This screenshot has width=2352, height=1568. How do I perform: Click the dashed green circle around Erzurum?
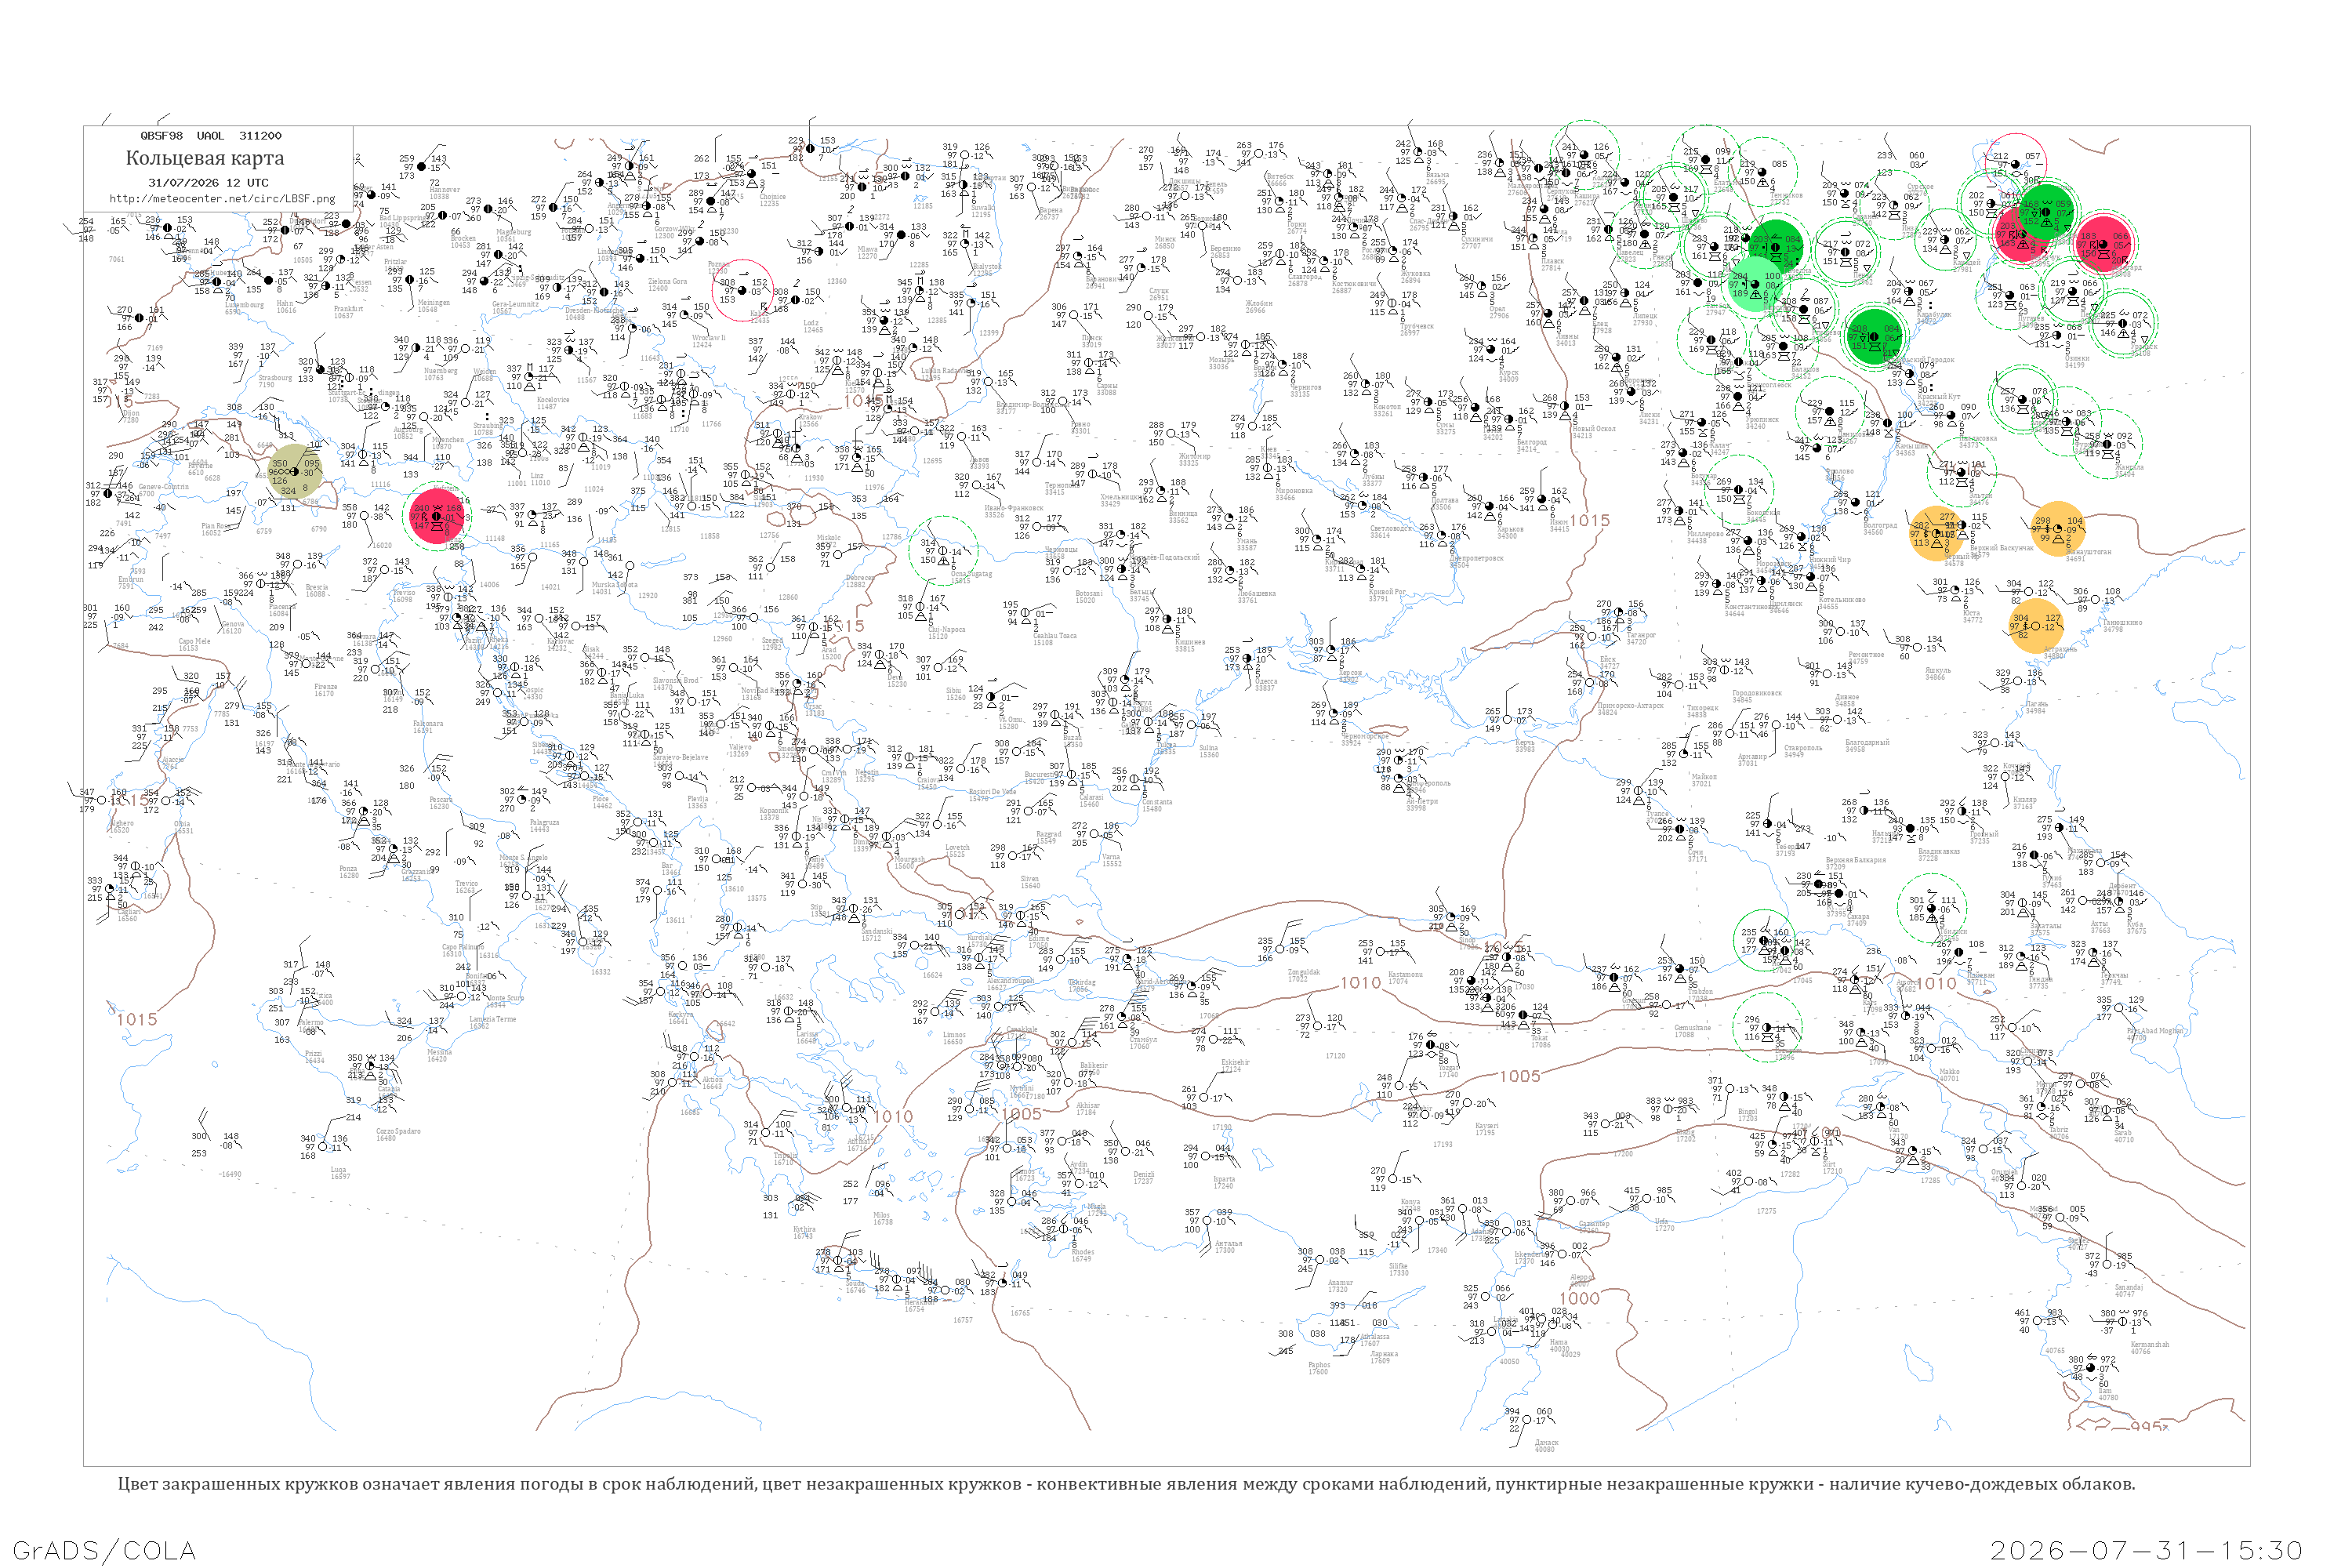click(x=1767, y=1026)
